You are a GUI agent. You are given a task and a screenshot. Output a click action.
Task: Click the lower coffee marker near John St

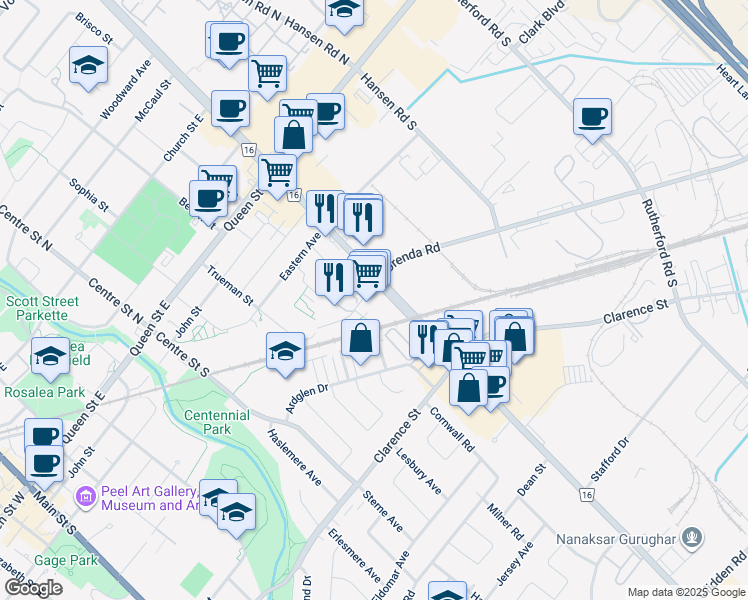(x=44, y=463)
